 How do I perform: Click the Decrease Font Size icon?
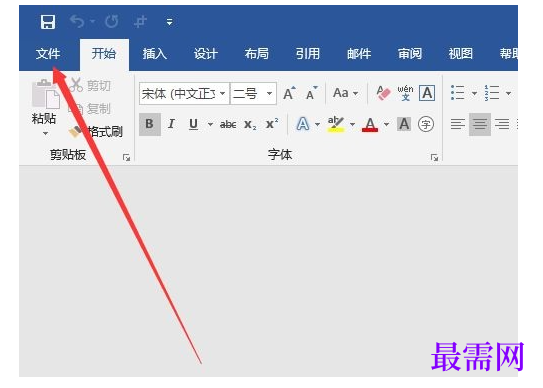pyautogui.click(x=311, y=93)
